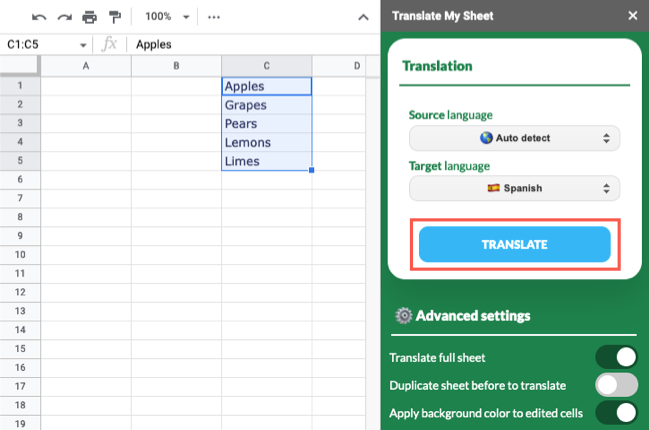650x430 pixels.
Task: Open the more options ellipsis in toolbar
Action: (213, 17)
